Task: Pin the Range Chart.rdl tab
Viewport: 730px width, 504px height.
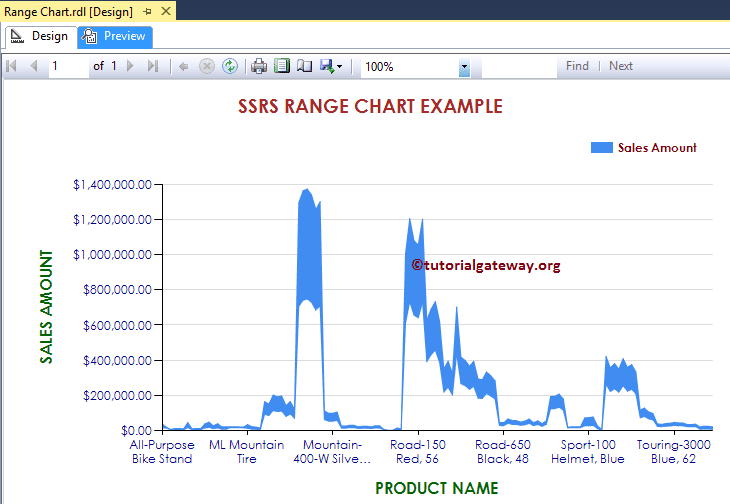Action: click(x=148, y=12)
